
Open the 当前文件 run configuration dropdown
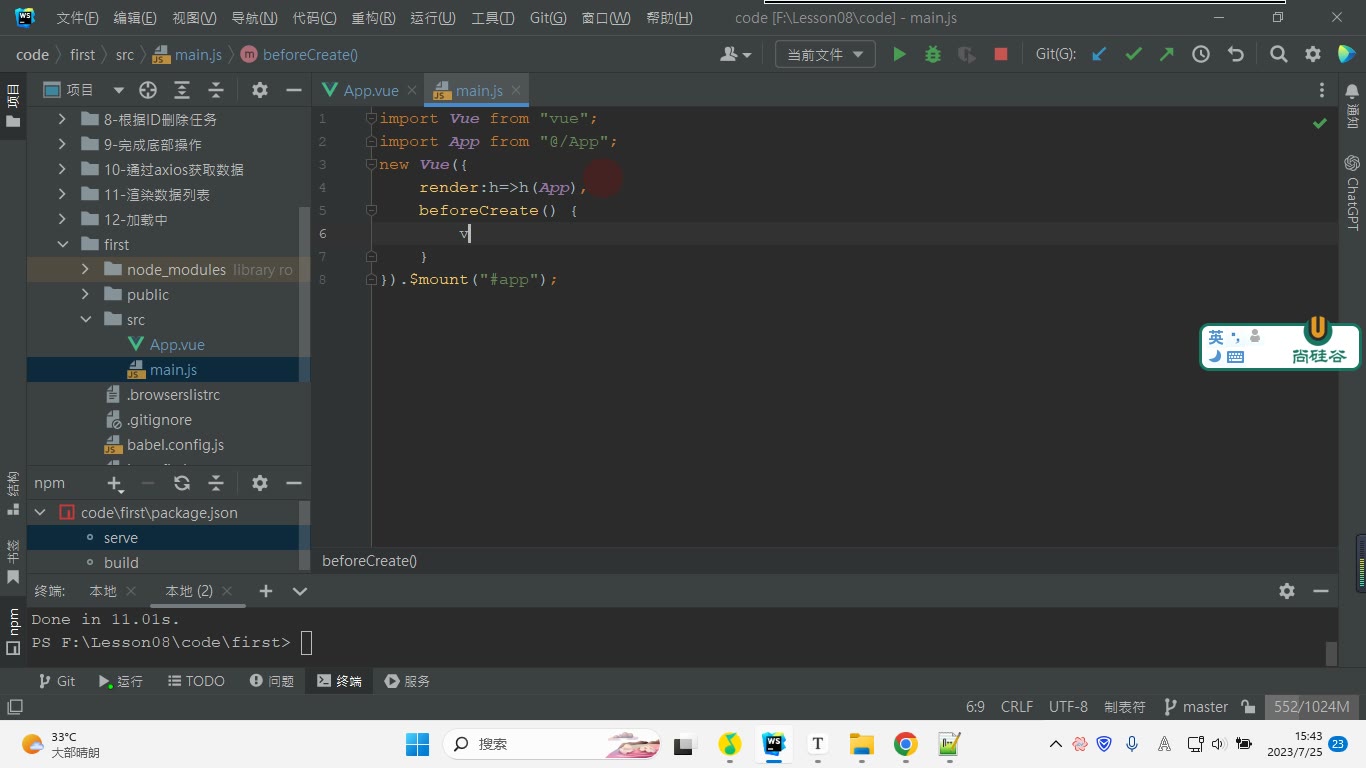tap(825, 55)
